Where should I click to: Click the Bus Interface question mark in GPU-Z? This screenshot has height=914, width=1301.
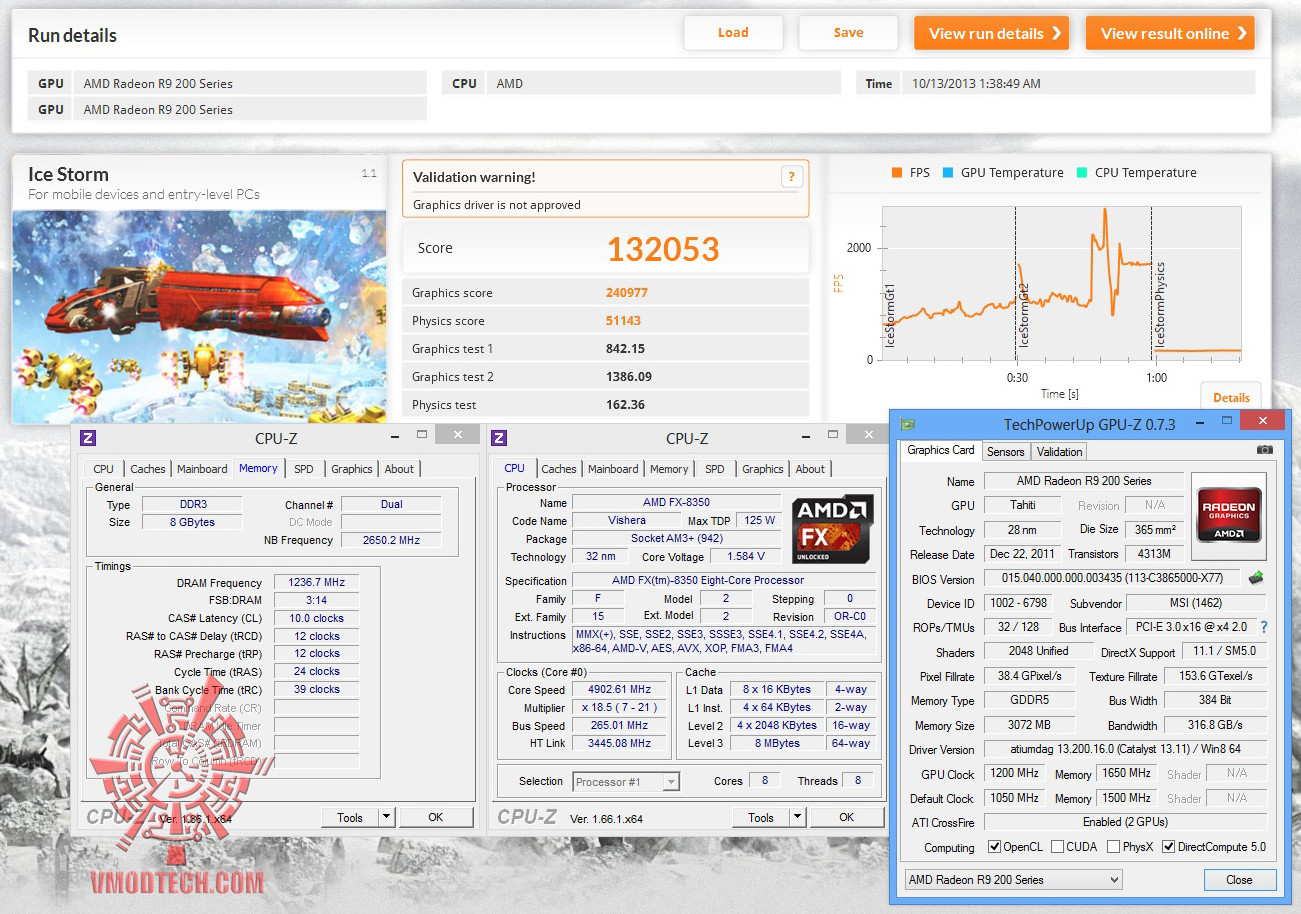tap(1263, 628)
